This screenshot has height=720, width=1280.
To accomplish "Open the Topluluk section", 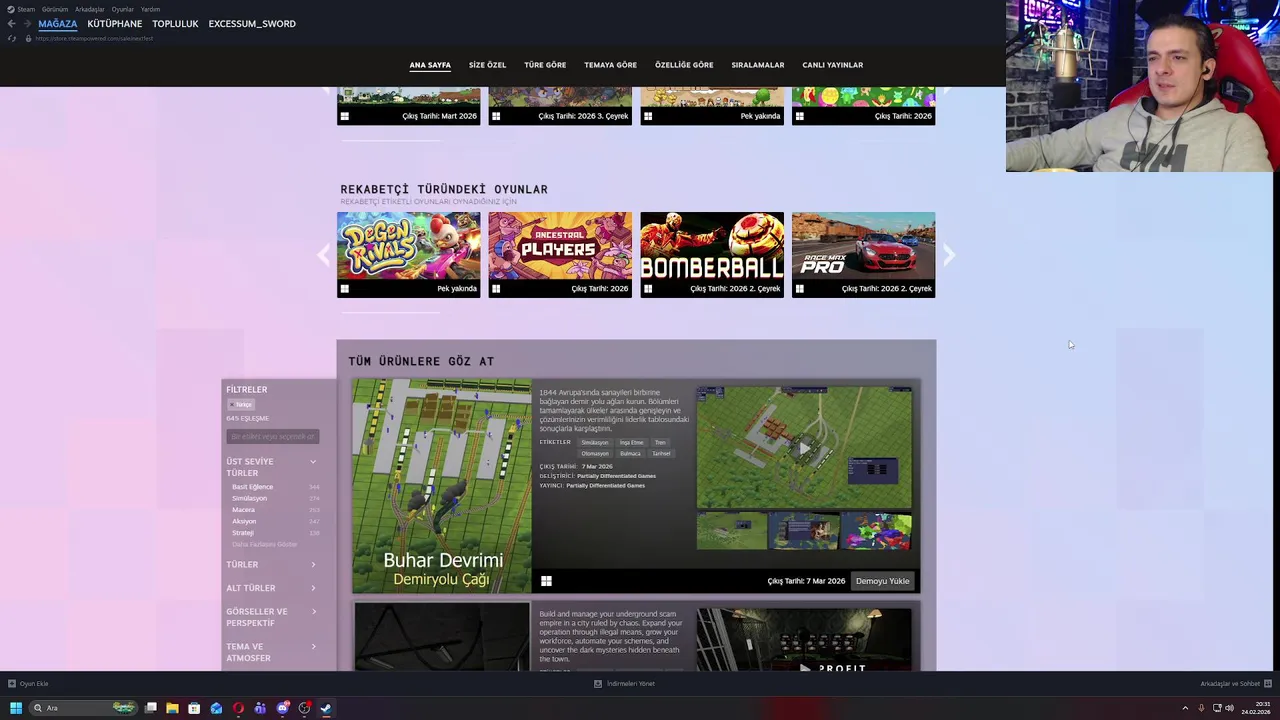I will [x=175, y=24].
